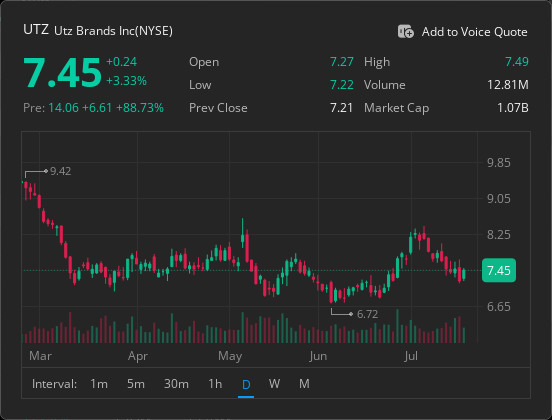Click the Volume label
The height and width of the screenshot is (420, 552).
pos(384,85)
